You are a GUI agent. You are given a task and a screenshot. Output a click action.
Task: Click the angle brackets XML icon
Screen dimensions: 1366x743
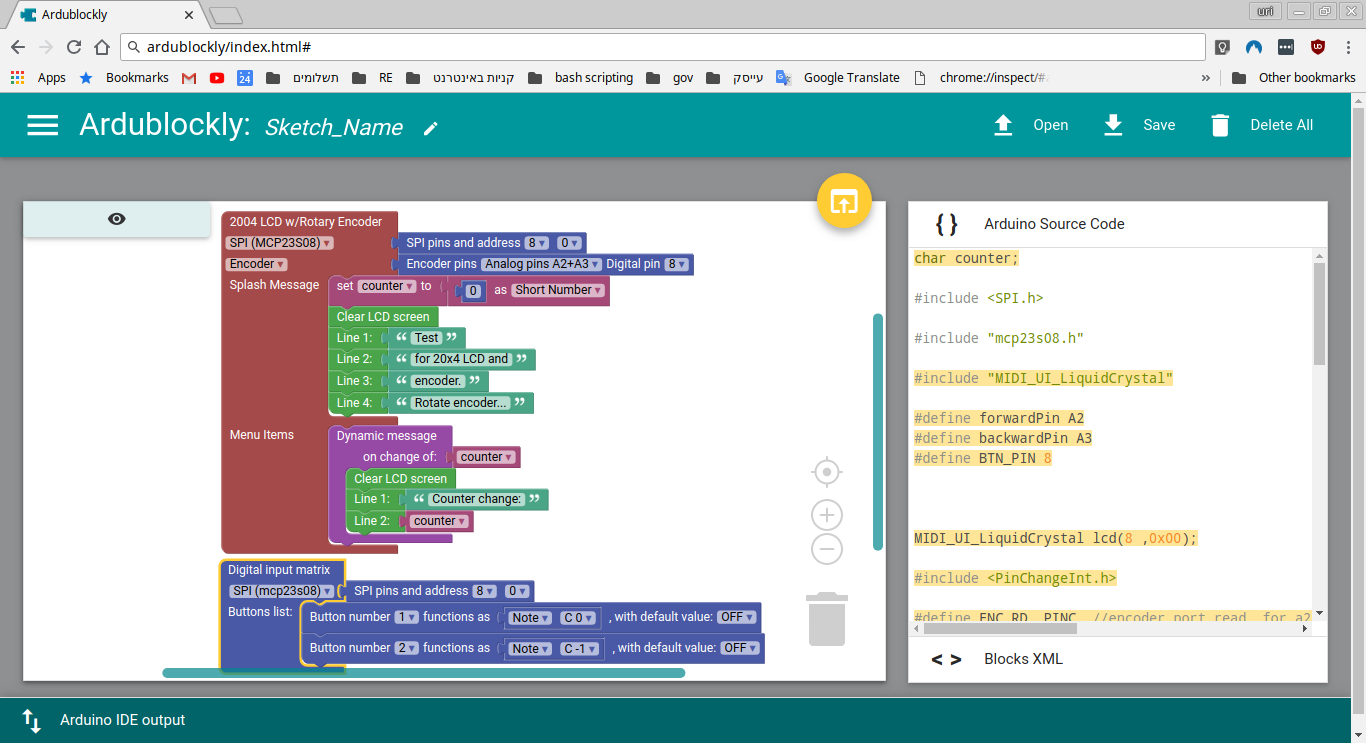pos(946,659)
